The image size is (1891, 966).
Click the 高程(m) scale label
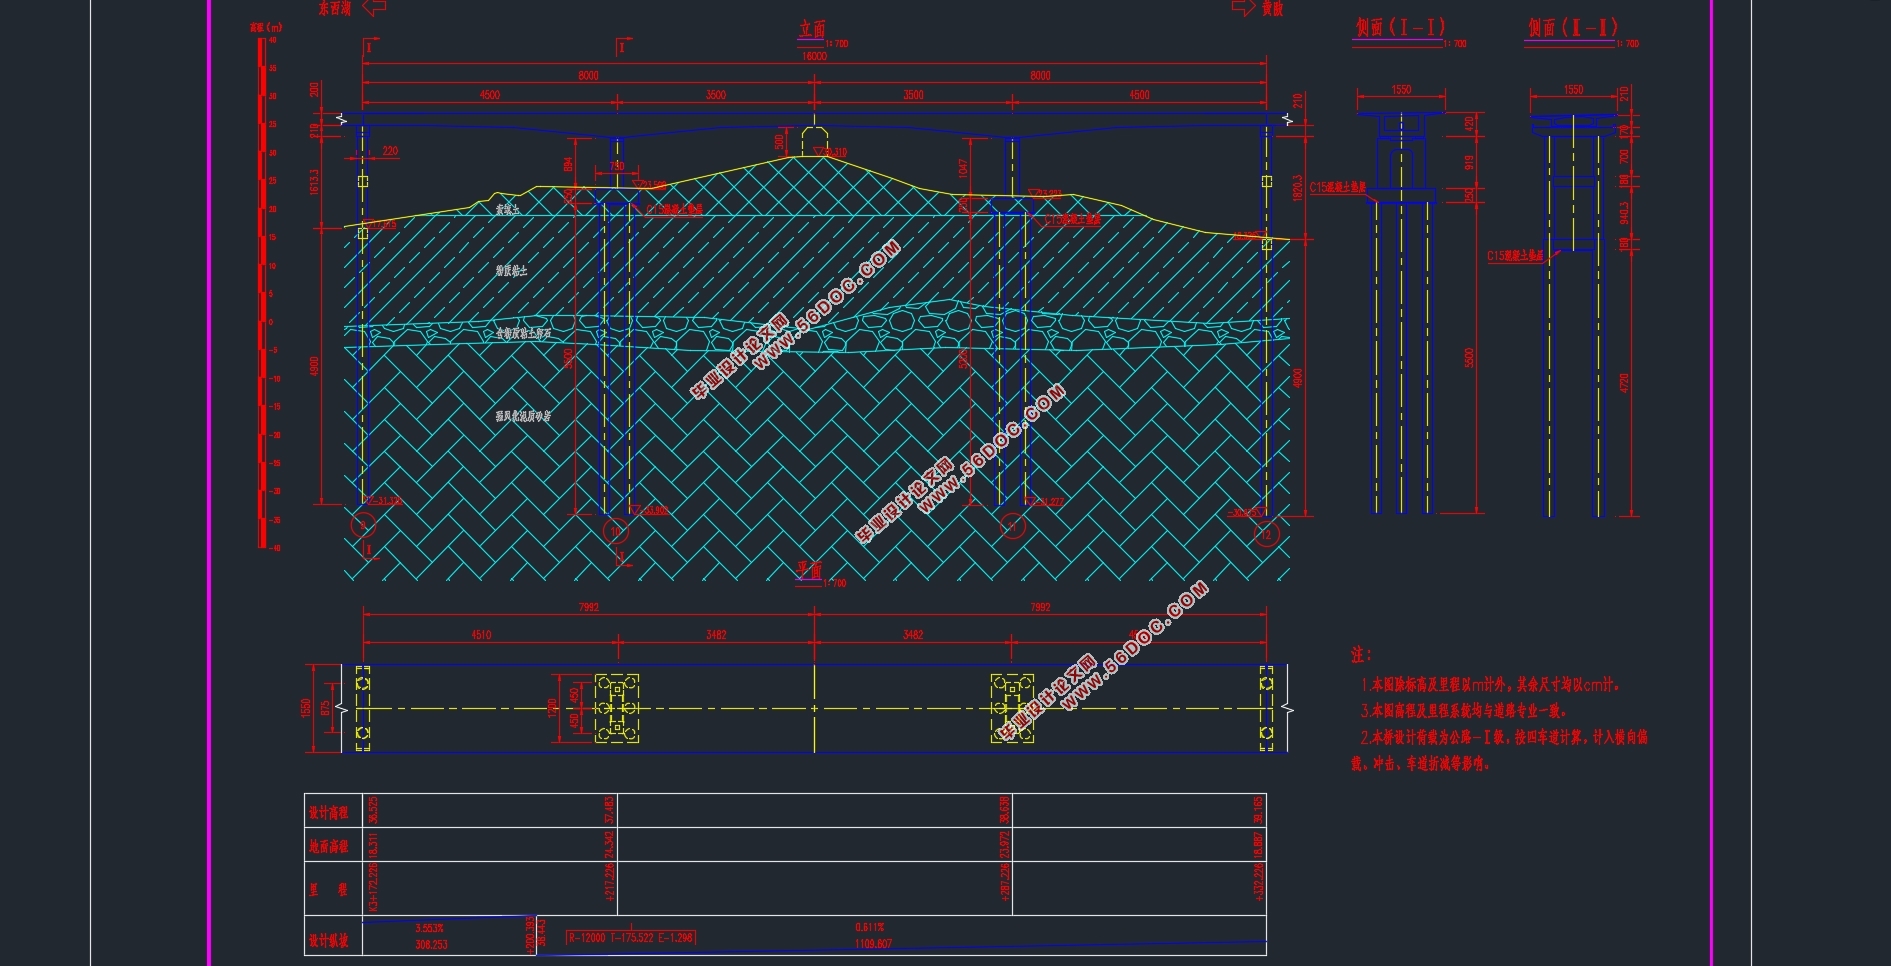pos(266,27)
